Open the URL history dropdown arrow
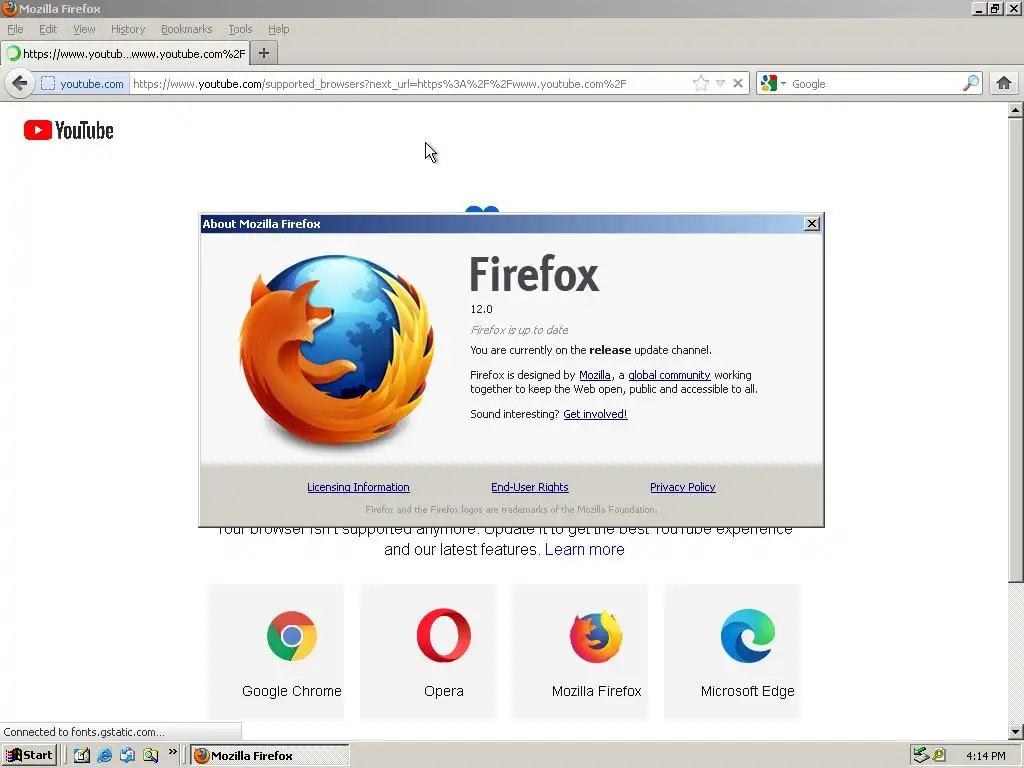 coord(720,84)
